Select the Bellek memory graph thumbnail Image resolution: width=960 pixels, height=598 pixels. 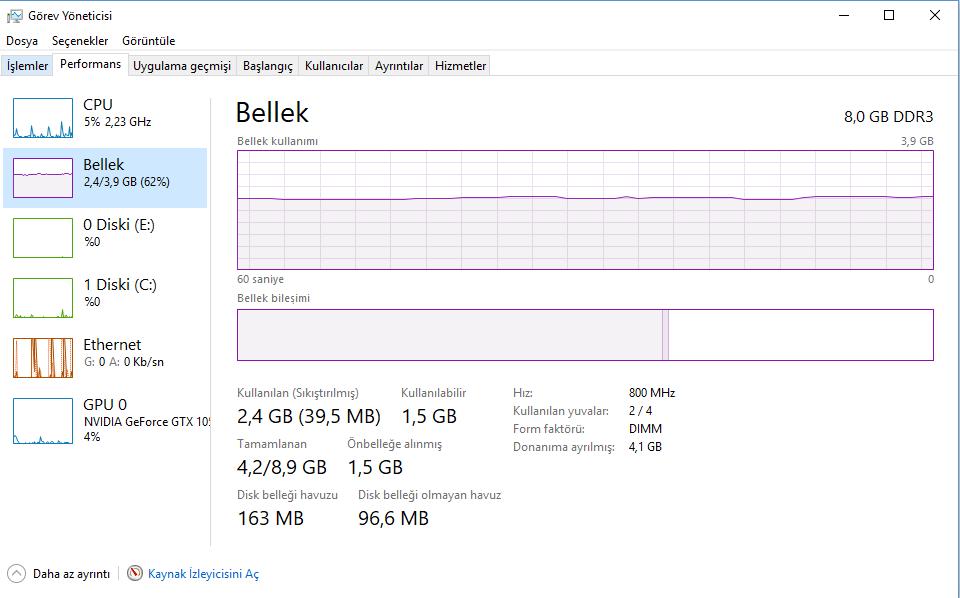pos(43,178)
